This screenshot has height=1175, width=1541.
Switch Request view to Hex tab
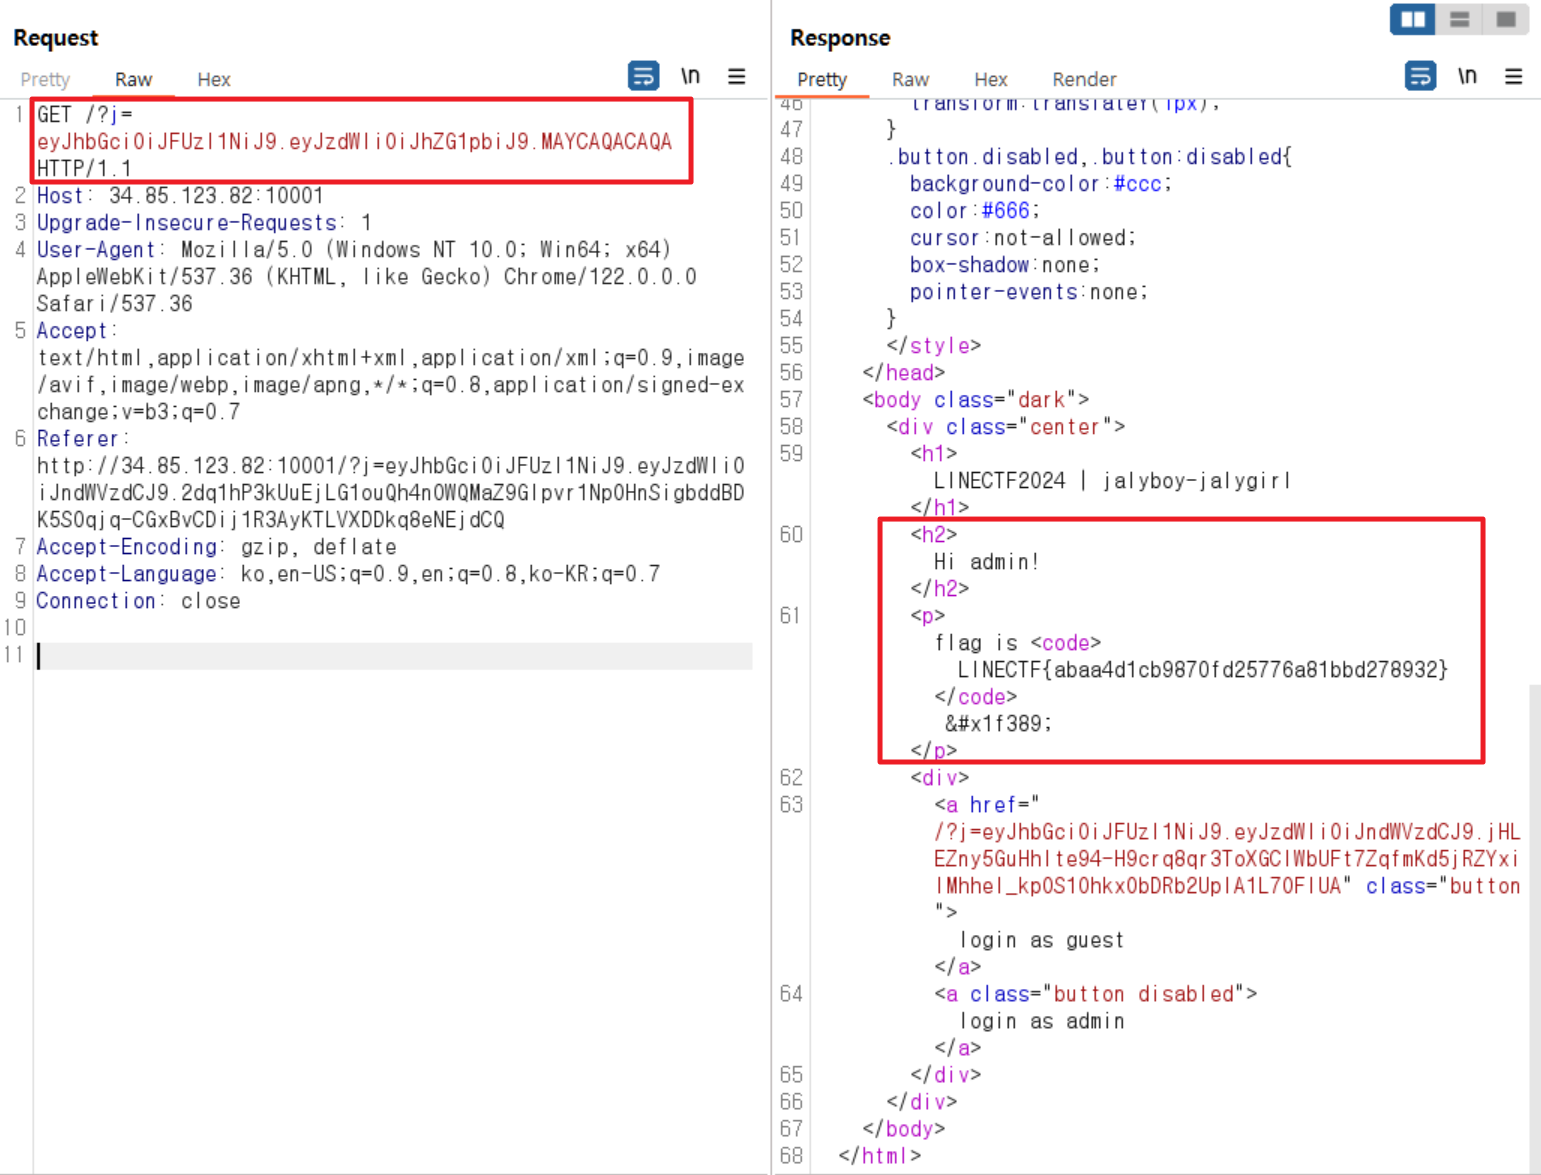click(x=213, y=79)
